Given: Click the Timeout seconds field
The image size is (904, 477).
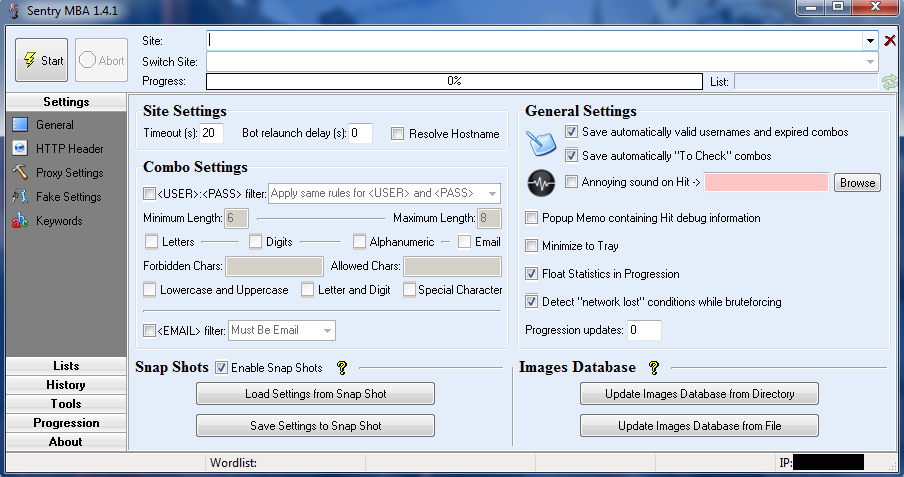Looking at the screenshot, I should 211,133.
